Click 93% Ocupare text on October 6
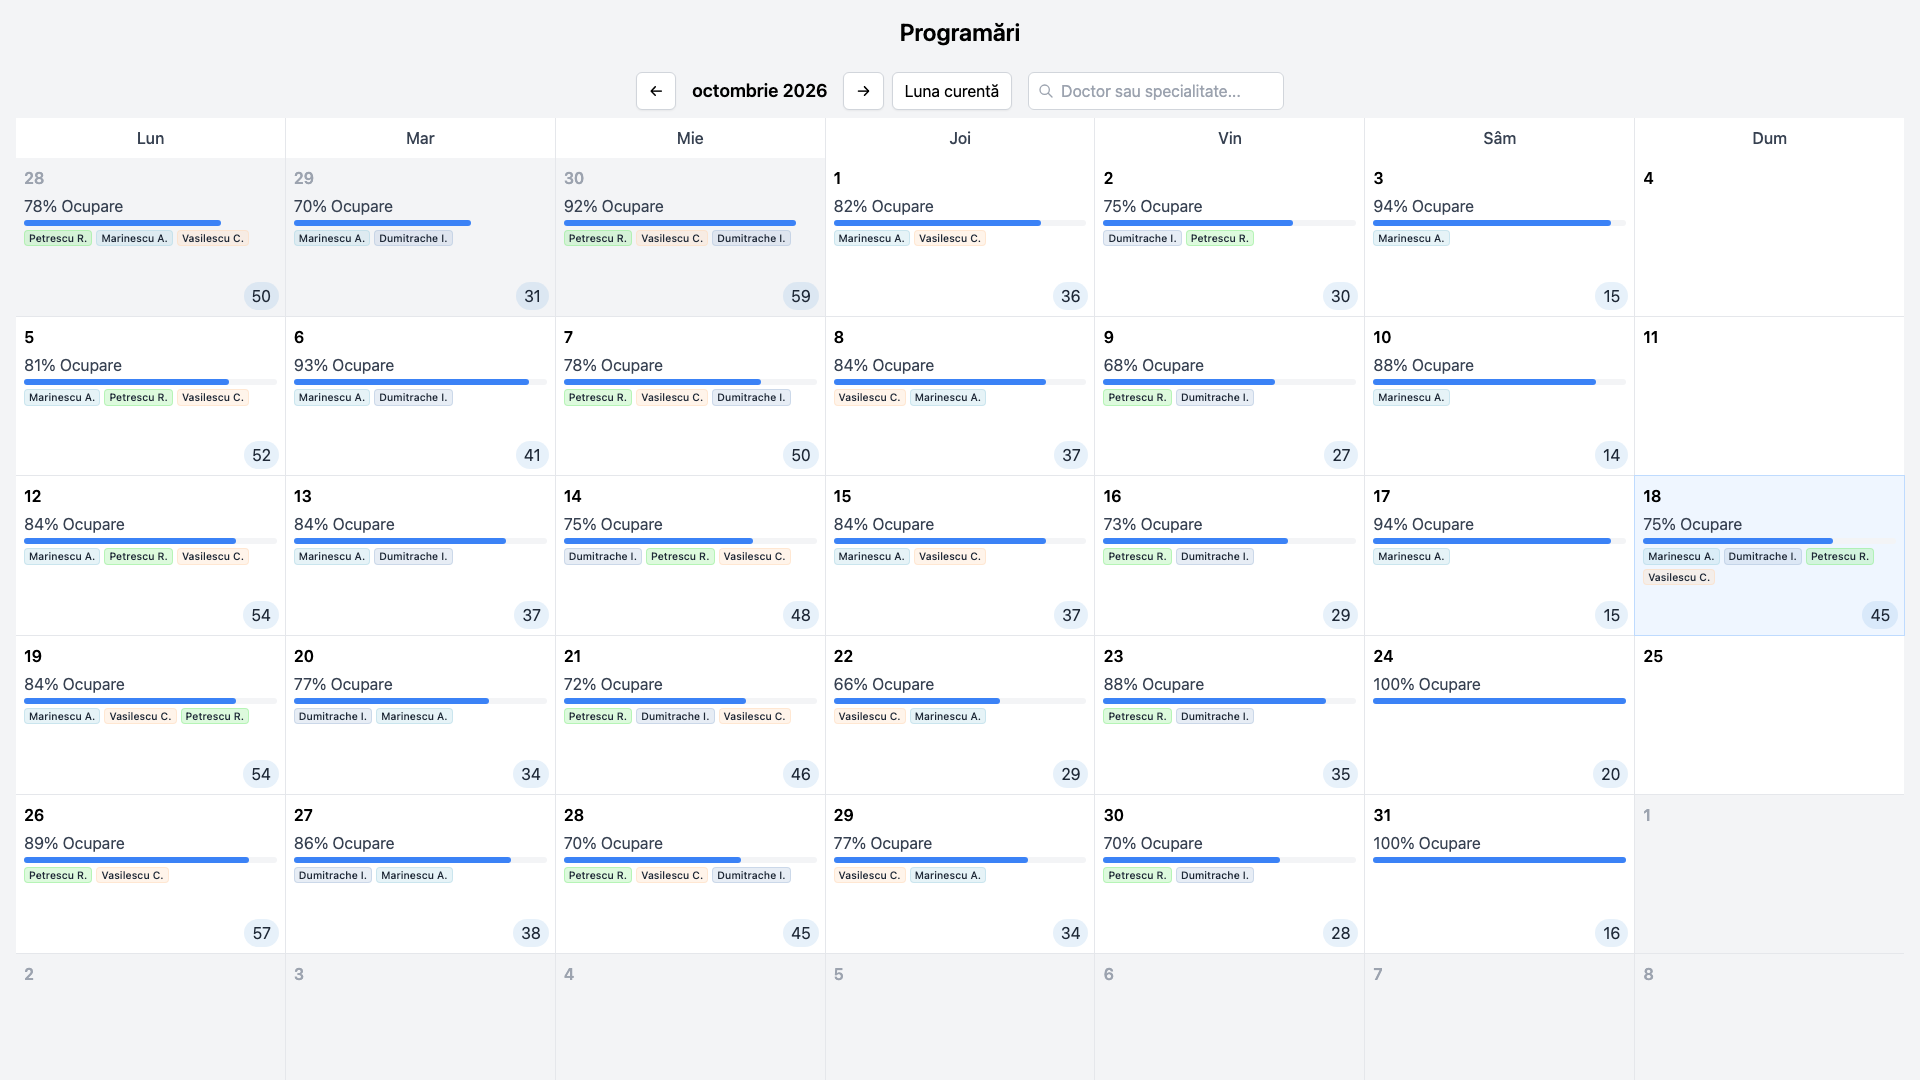Image resolution: width=1920 pixels, height=1080 pixels. click(x=344, y=365)
